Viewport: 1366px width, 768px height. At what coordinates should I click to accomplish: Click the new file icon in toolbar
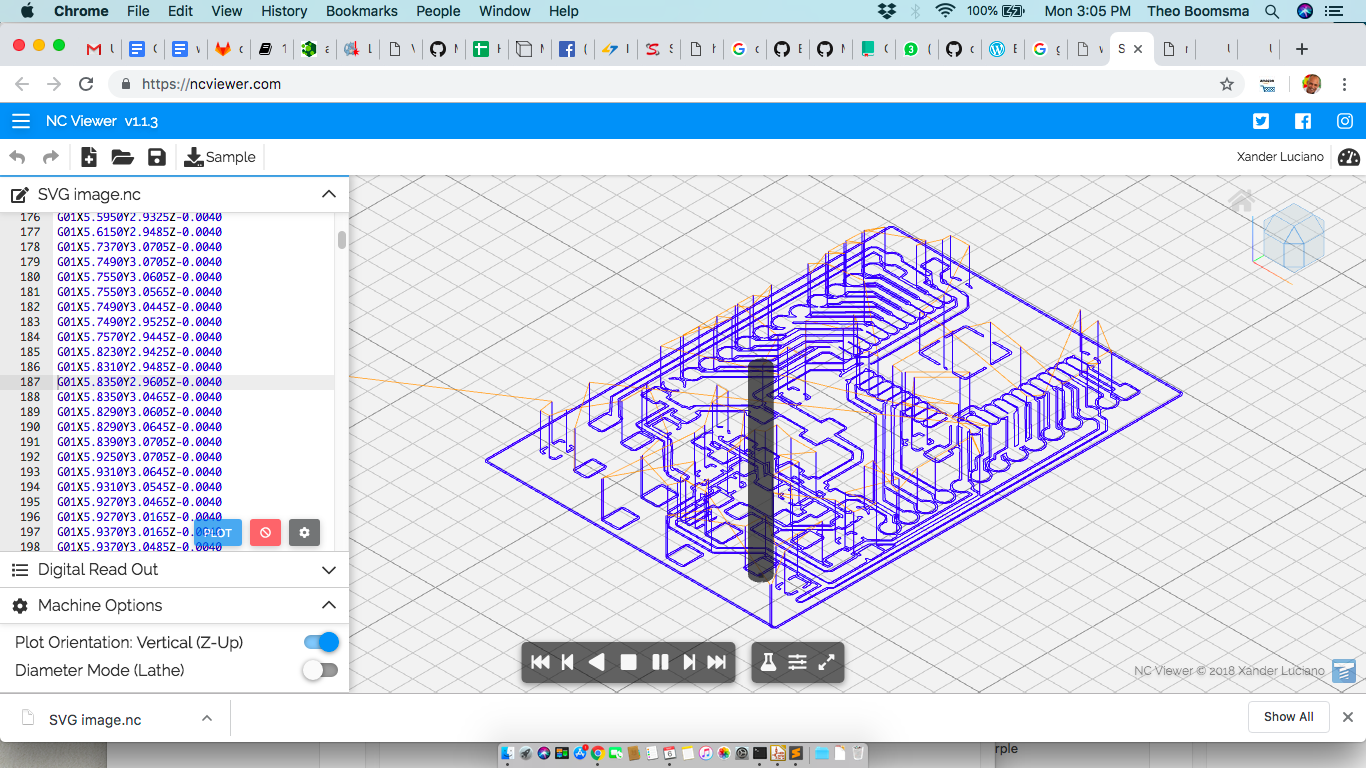click(89, 157)
